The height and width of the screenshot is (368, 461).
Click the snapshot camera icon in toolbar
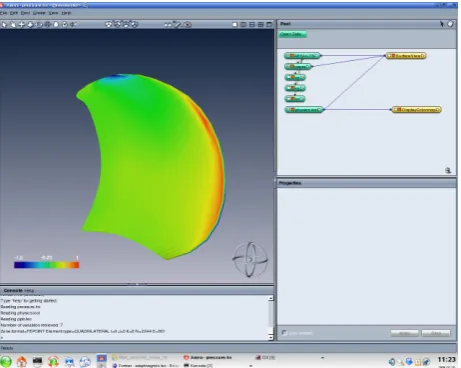(188, 24)
